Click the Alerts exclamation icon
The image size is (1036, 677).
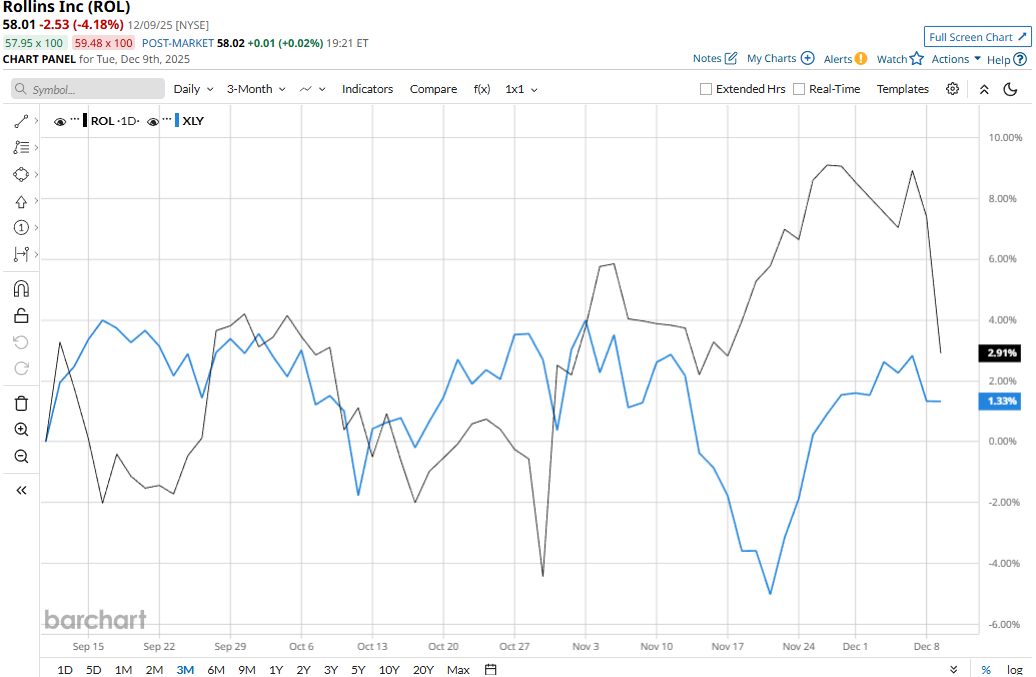click(861, 59)
